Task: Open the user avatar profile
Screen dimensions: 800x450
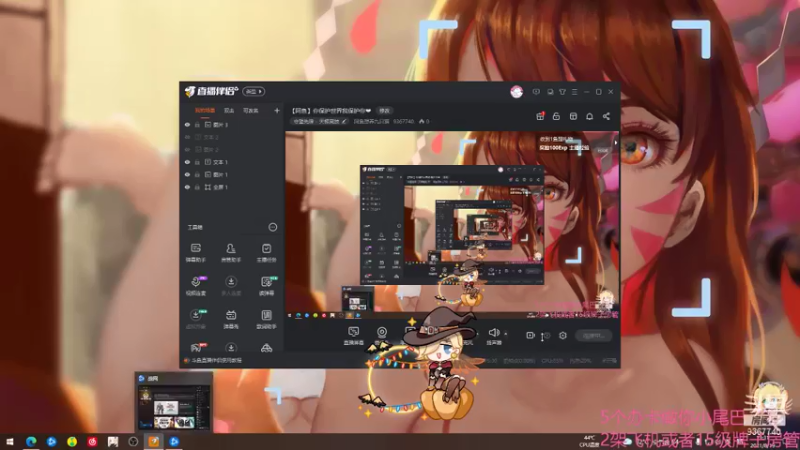Action: point(516,92)
